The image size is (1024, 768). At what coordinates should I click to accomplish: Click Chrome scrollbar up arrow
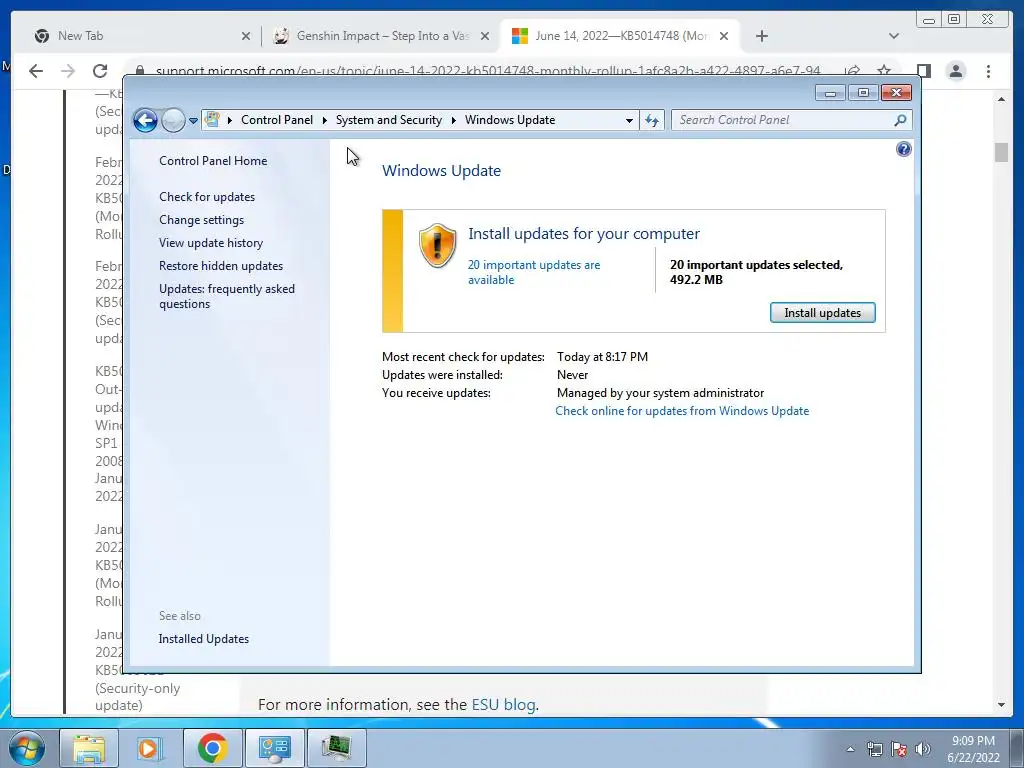[x=1001, y=99]
